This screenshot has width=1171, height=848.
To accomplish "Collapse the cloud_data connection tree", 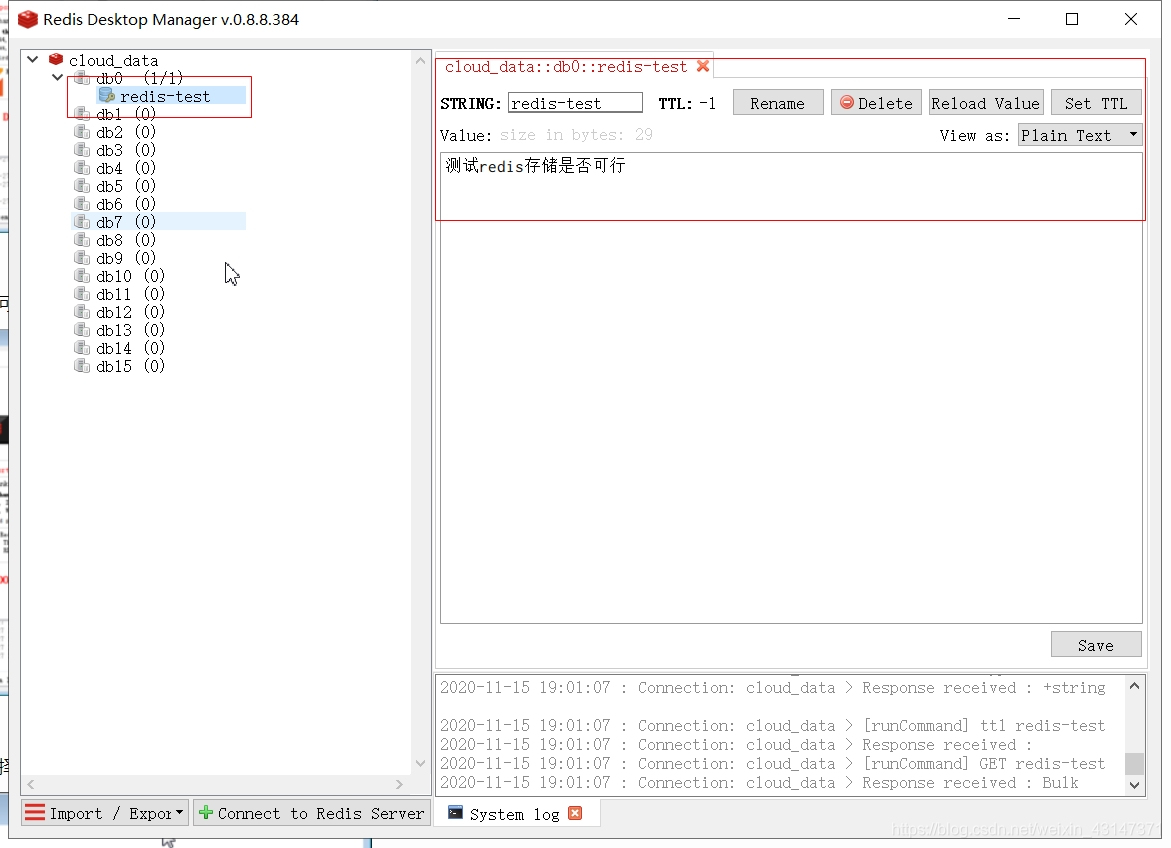I will [33, 59].
